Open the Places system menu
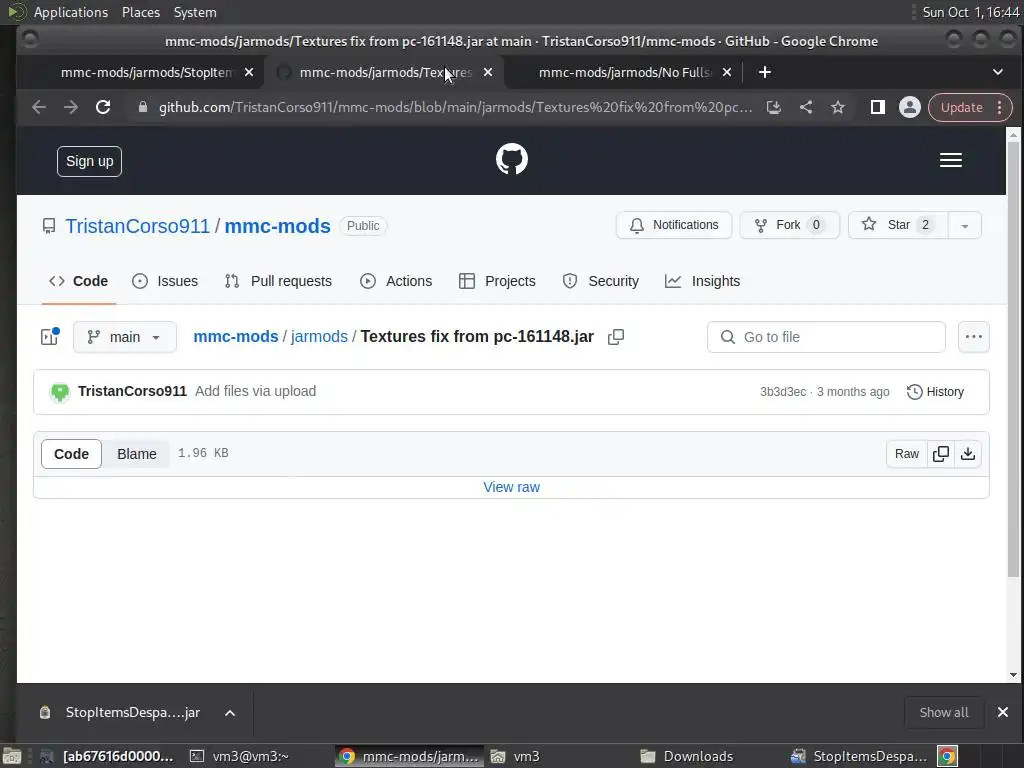Screen dimensions: 1024x768 (x=140, y=12)
